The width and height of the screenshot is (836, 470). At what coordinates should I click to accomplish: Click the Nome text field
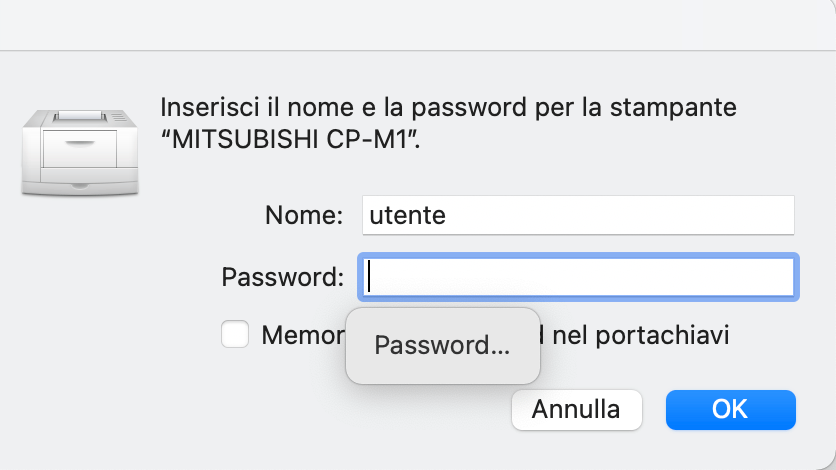(x=577, y=215)
